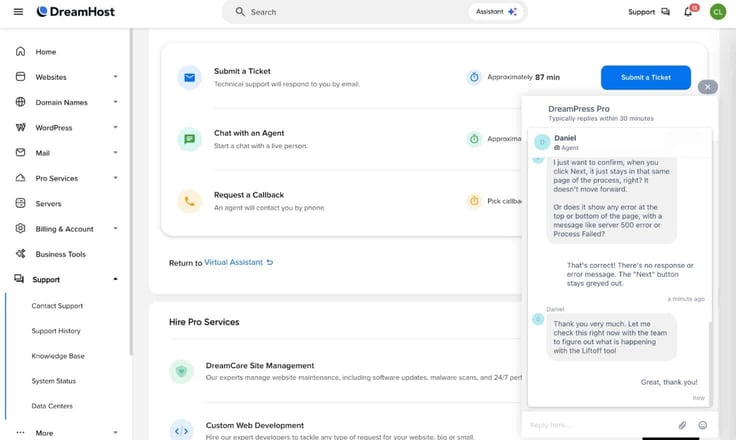736x440 pixels.
Task: Expand the Billing & Account menu arrow
Action: 115,229
